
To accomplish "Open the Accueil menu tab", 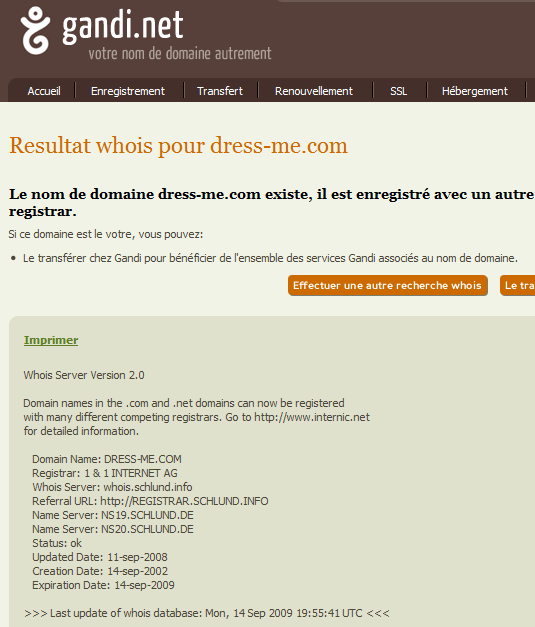I will [x=44, y=91].
